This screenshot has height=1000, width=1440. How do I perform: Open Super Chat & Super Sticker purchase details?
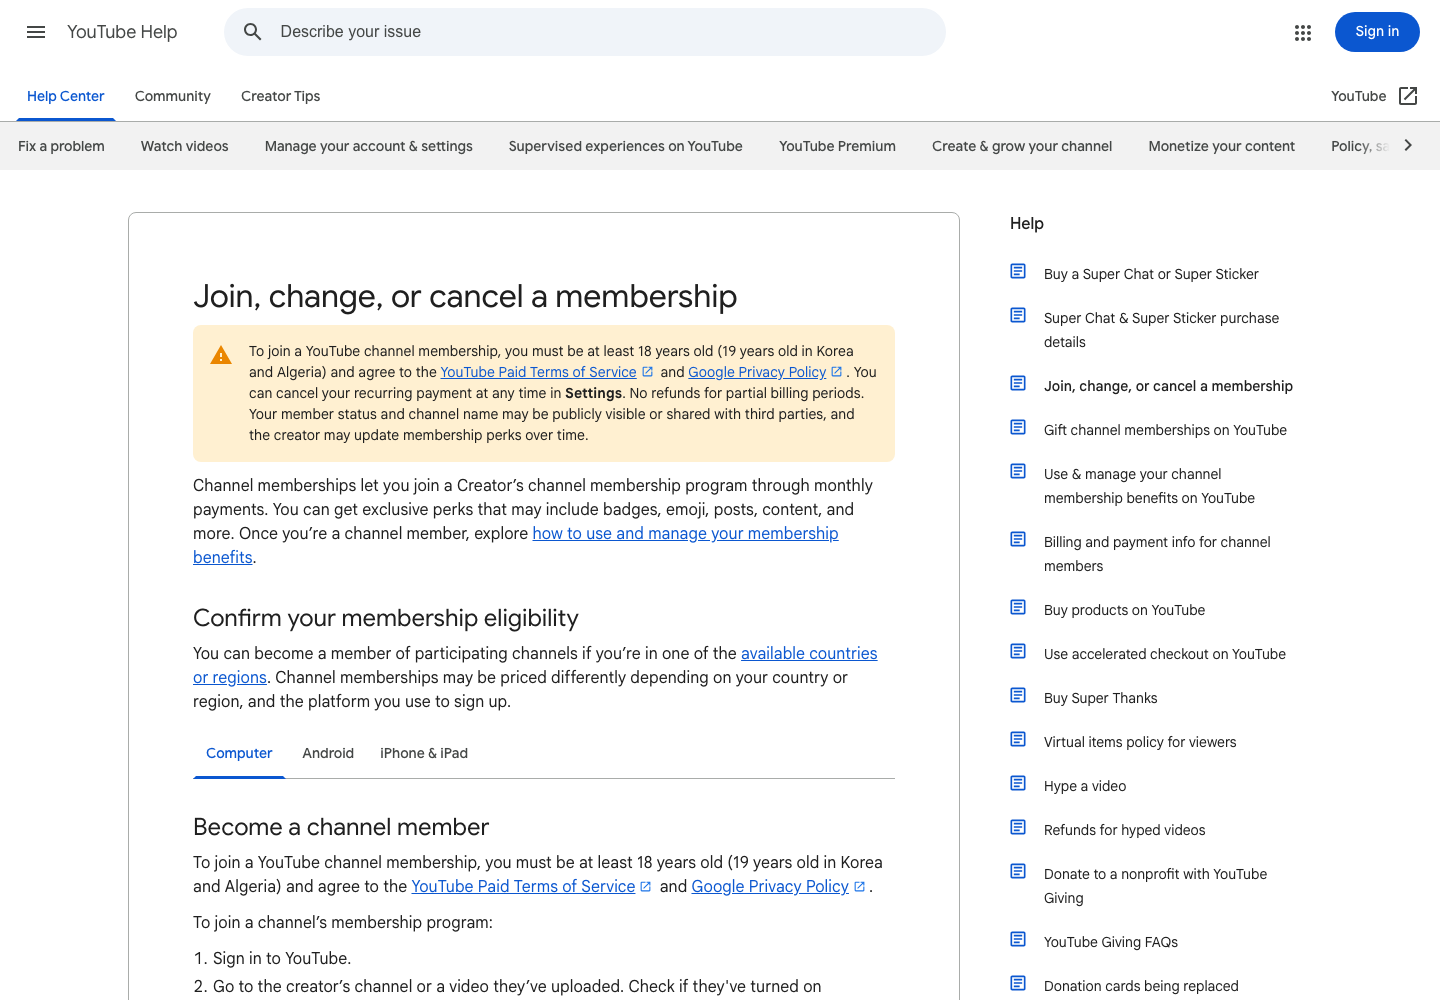pos(1161,330)
